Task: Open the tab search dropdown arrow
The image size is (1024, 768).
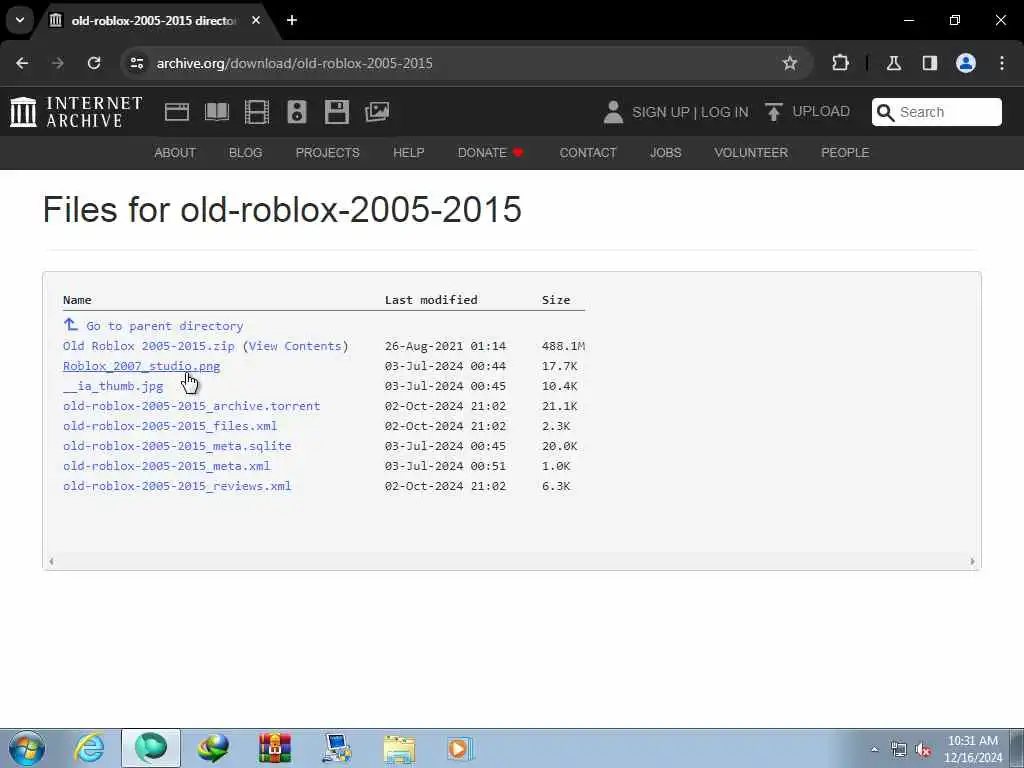Action: point(20,20)
